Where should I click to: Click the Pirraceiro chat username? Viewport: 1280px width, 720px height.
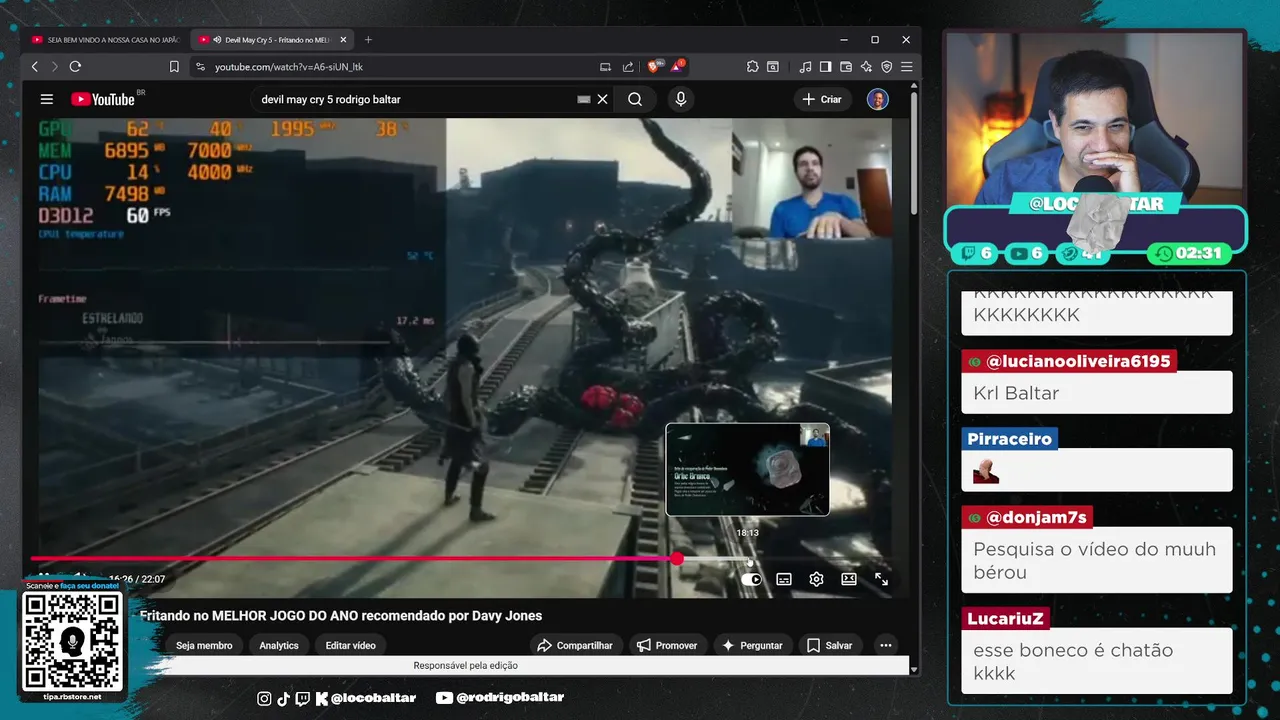pyautogui.click(x=1010, y=438)
